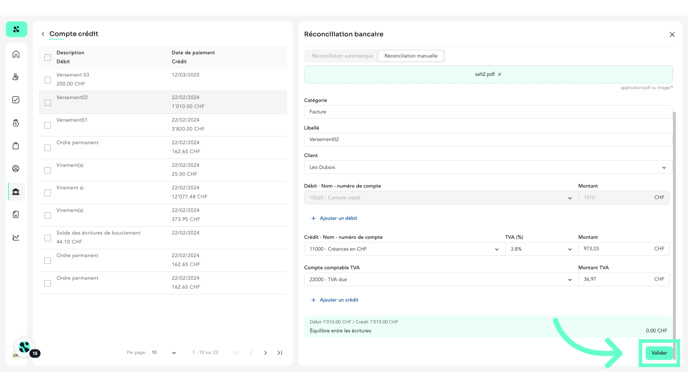Tick the select-all checkbox in table header
The image size is (688, 387).
click(47, 57)
